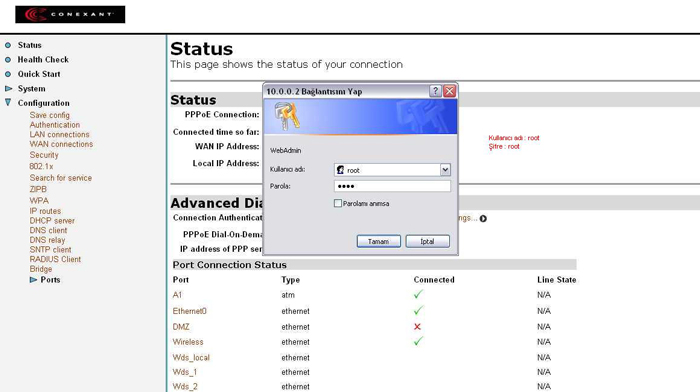Open the Bridge link
The height and width of the screenshot is (392, 700).
[x=41, y=269]
